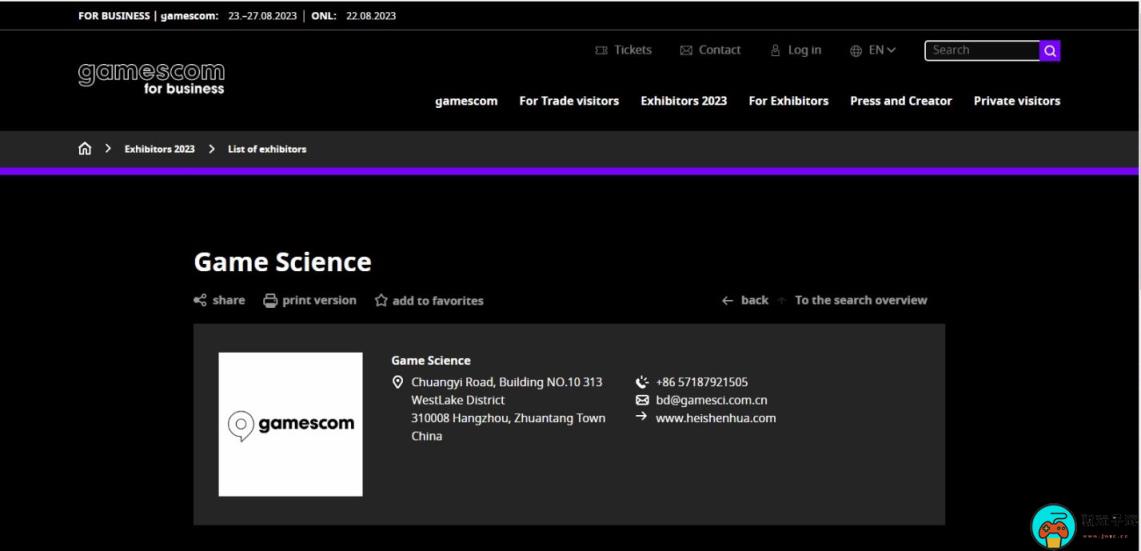Go back using the back link

point(755,300)
